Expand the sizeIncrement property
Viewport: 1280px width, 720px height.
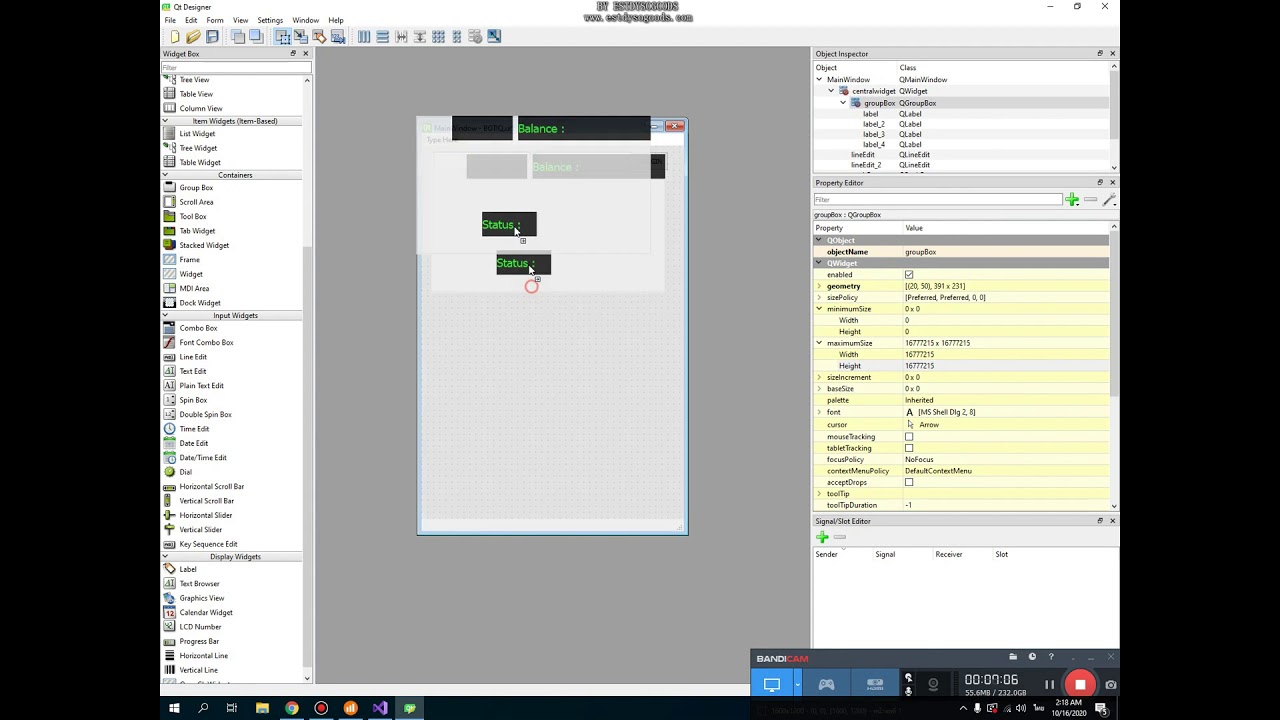(x=819, y=377)
